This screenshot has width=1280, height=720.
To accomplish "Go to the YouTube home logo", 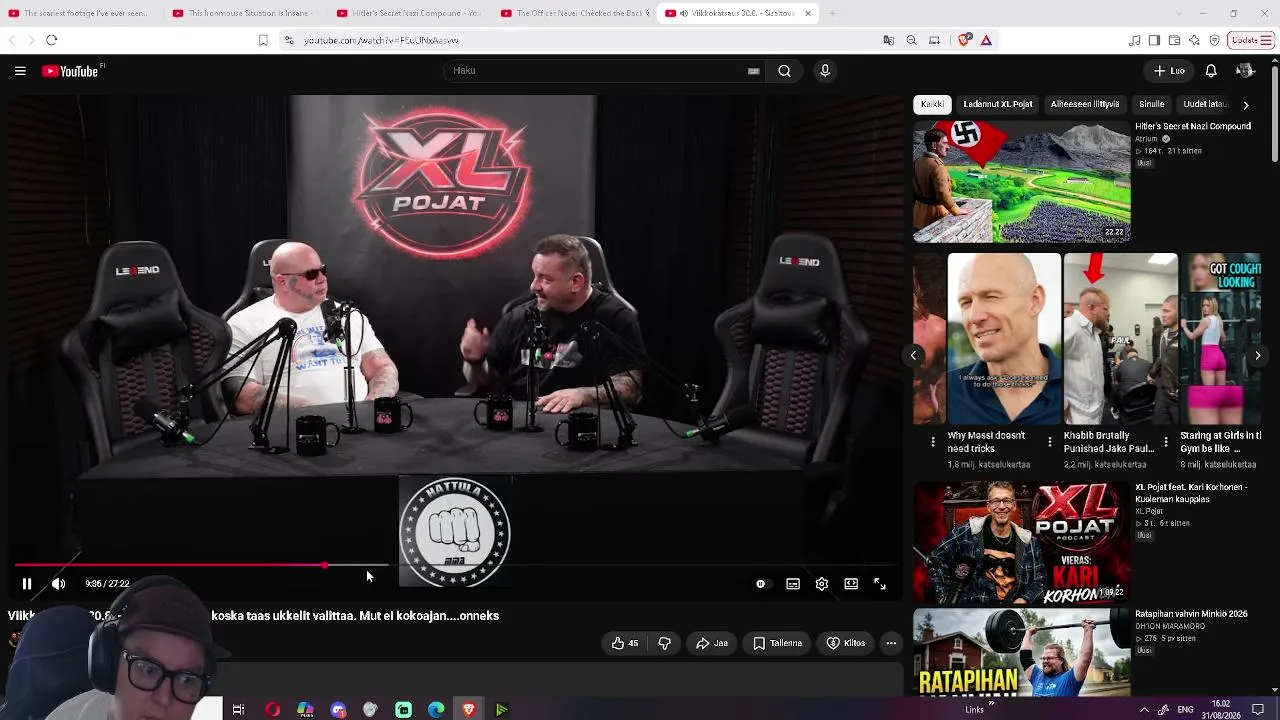I will coord(70,71).
